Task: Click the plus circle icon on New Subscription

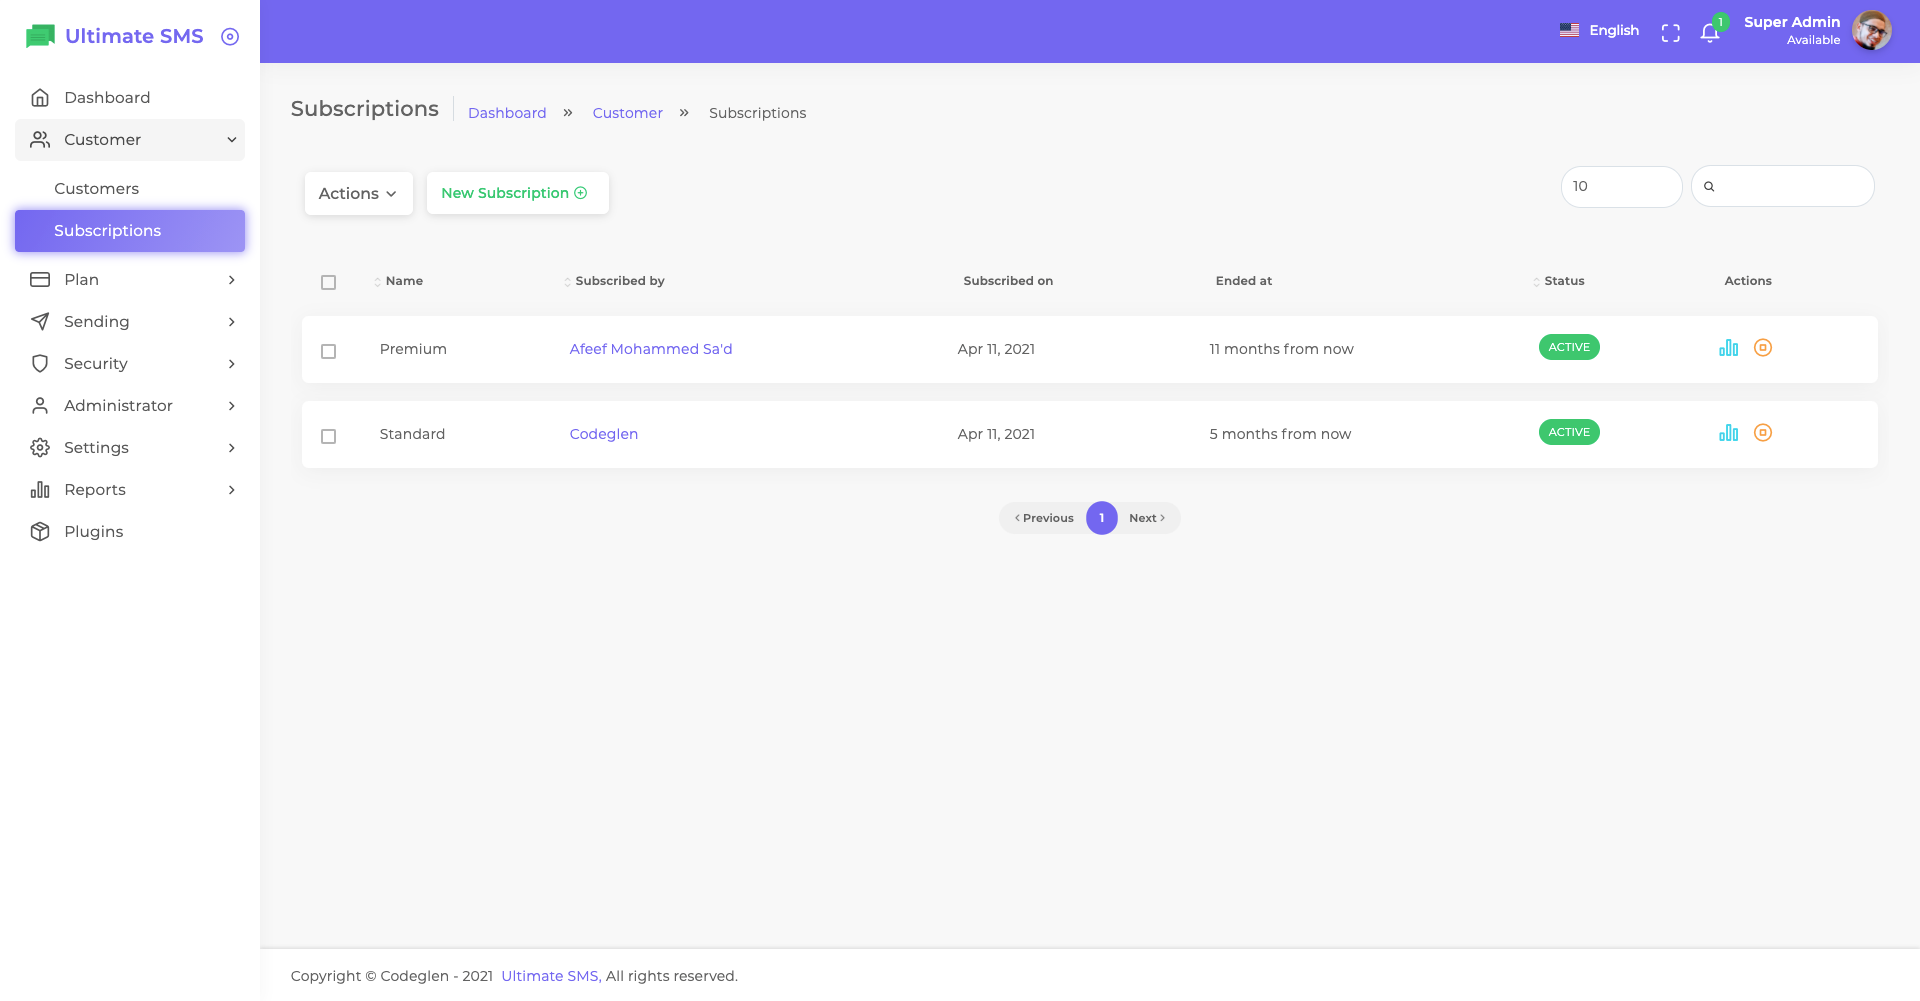Action: pos(581,193)
